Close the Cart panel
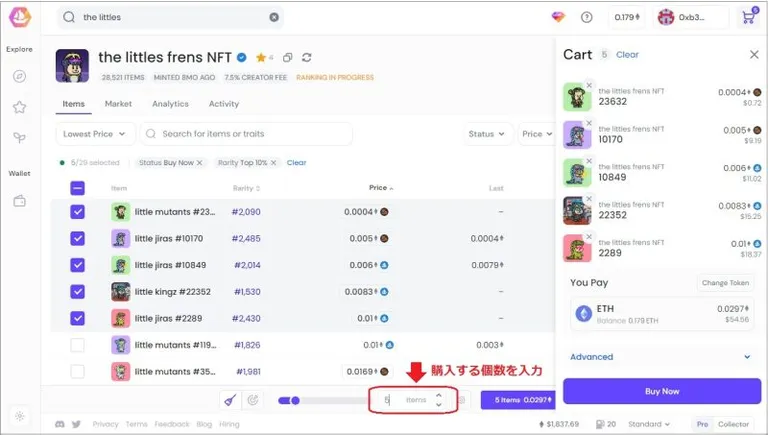Viewport: 768px width, 435px height. (754, 54)
